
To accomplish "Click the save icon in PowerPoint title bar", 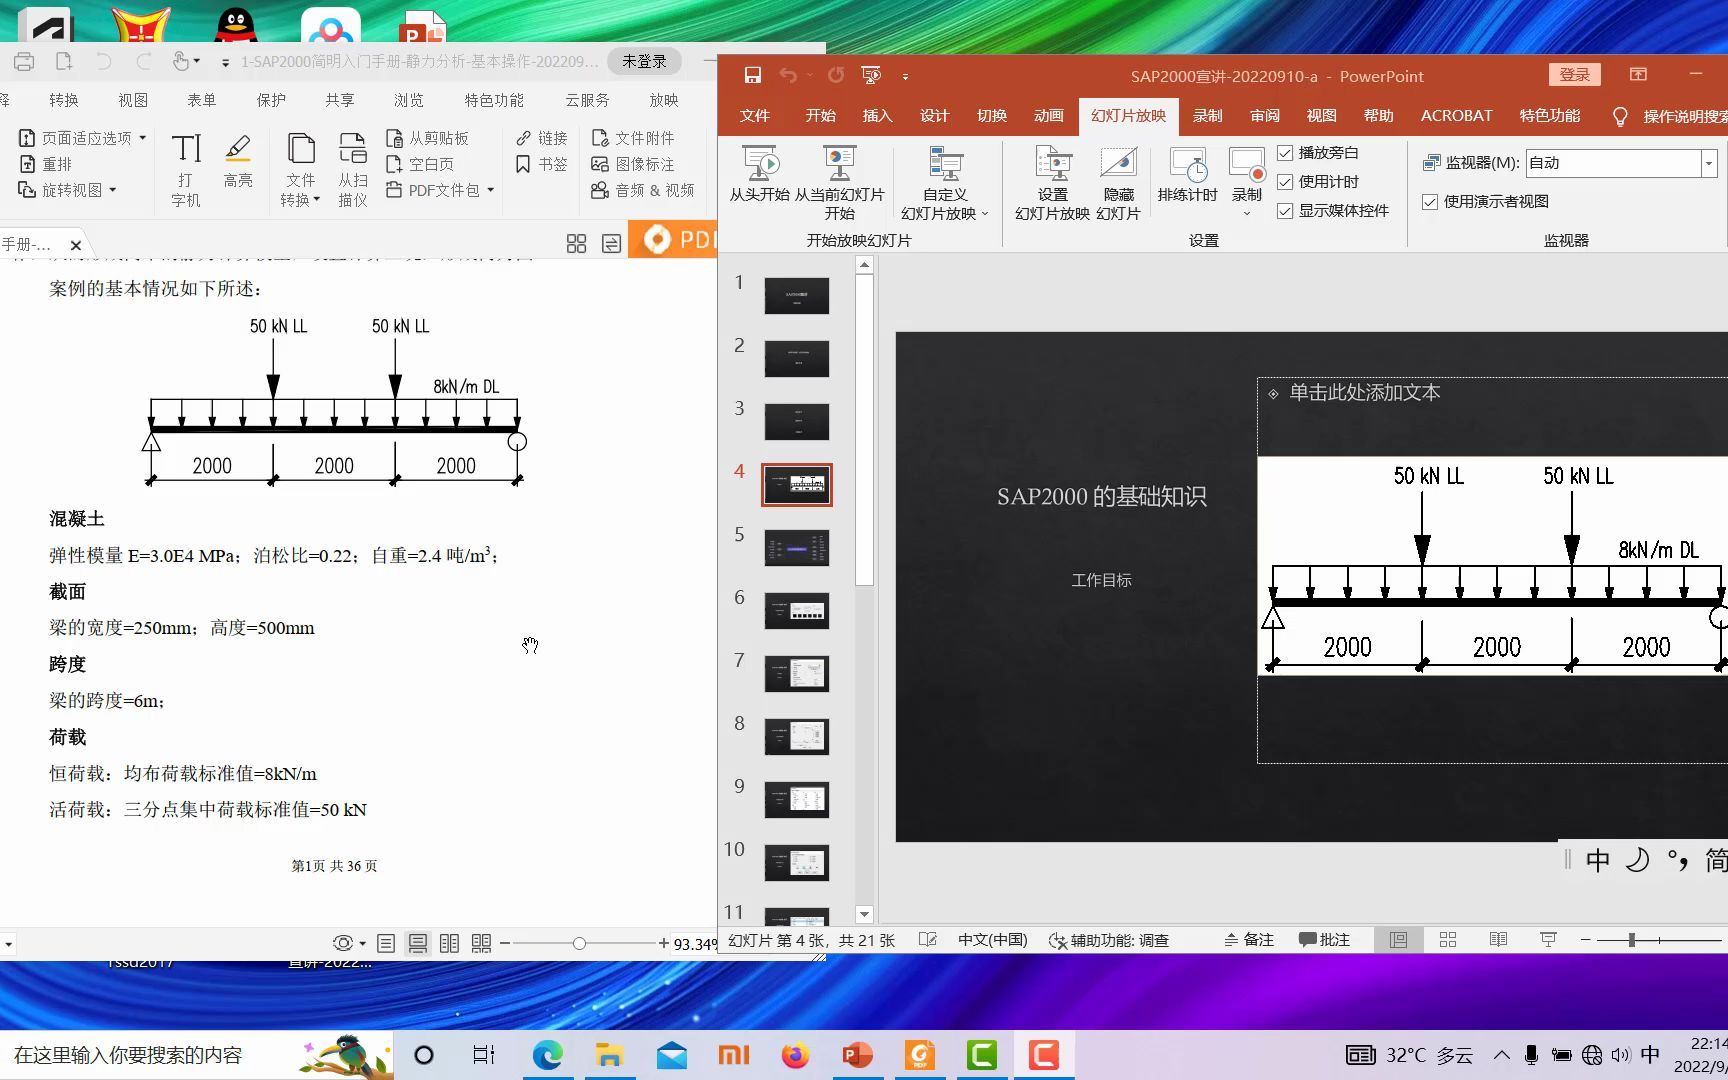I will click(x=753, y=75).
